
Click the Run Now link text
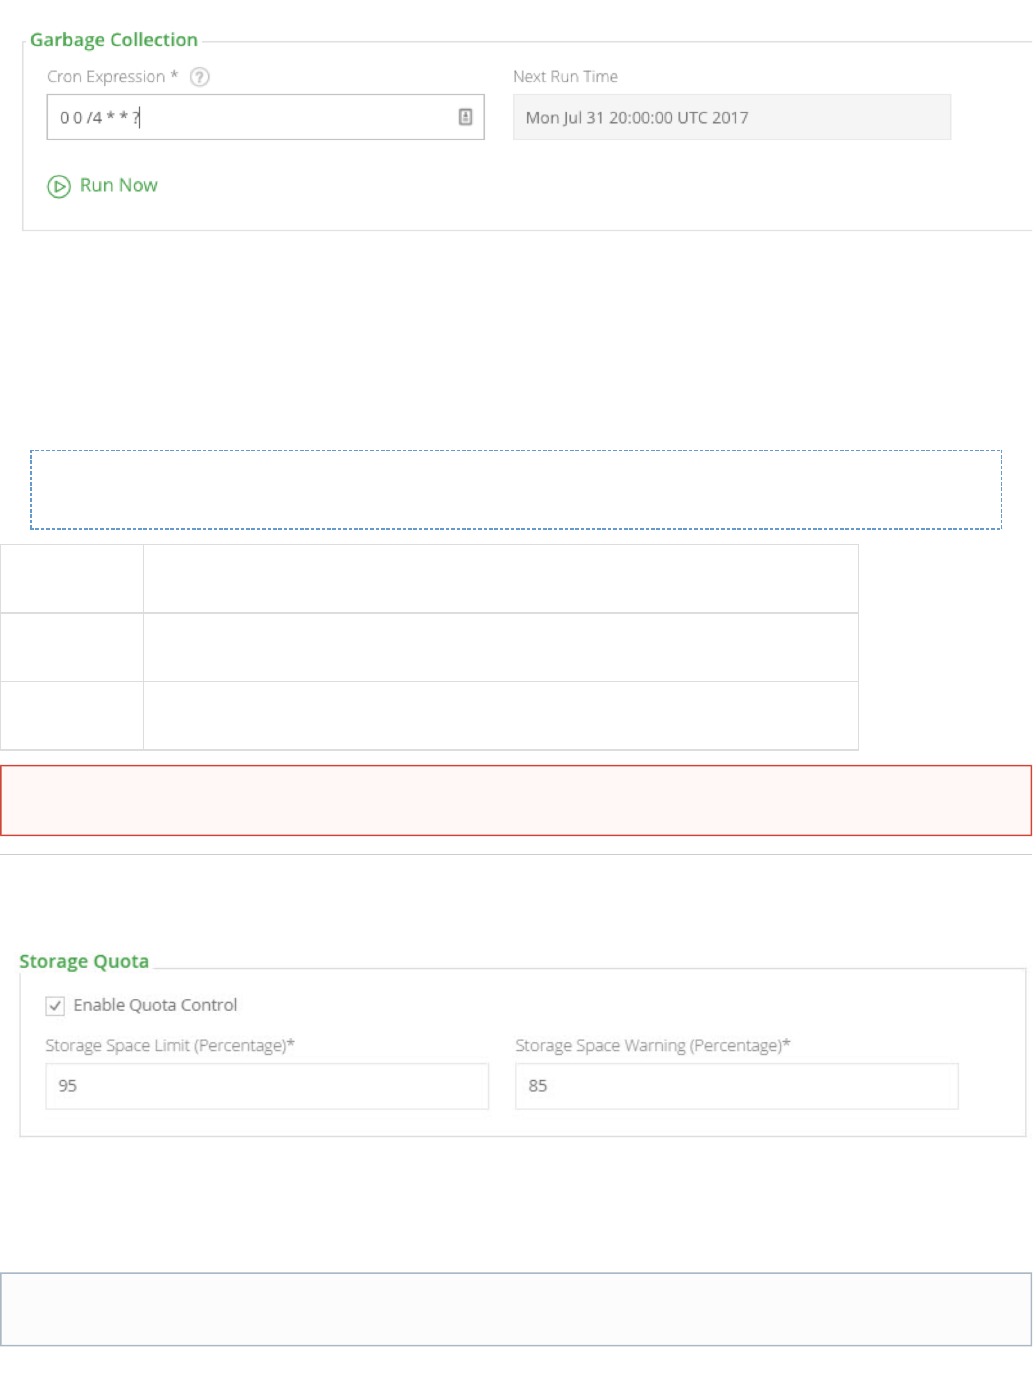(119, 185)
